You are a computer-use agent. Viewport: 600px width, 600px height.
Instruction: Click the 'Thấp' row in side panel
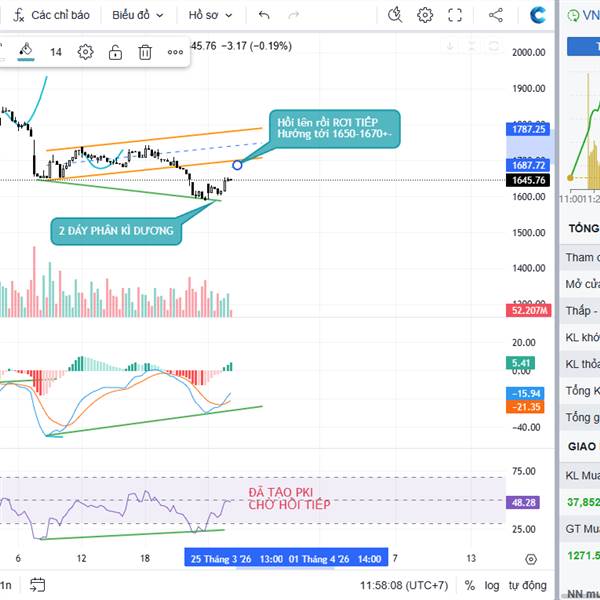[581, 310]
